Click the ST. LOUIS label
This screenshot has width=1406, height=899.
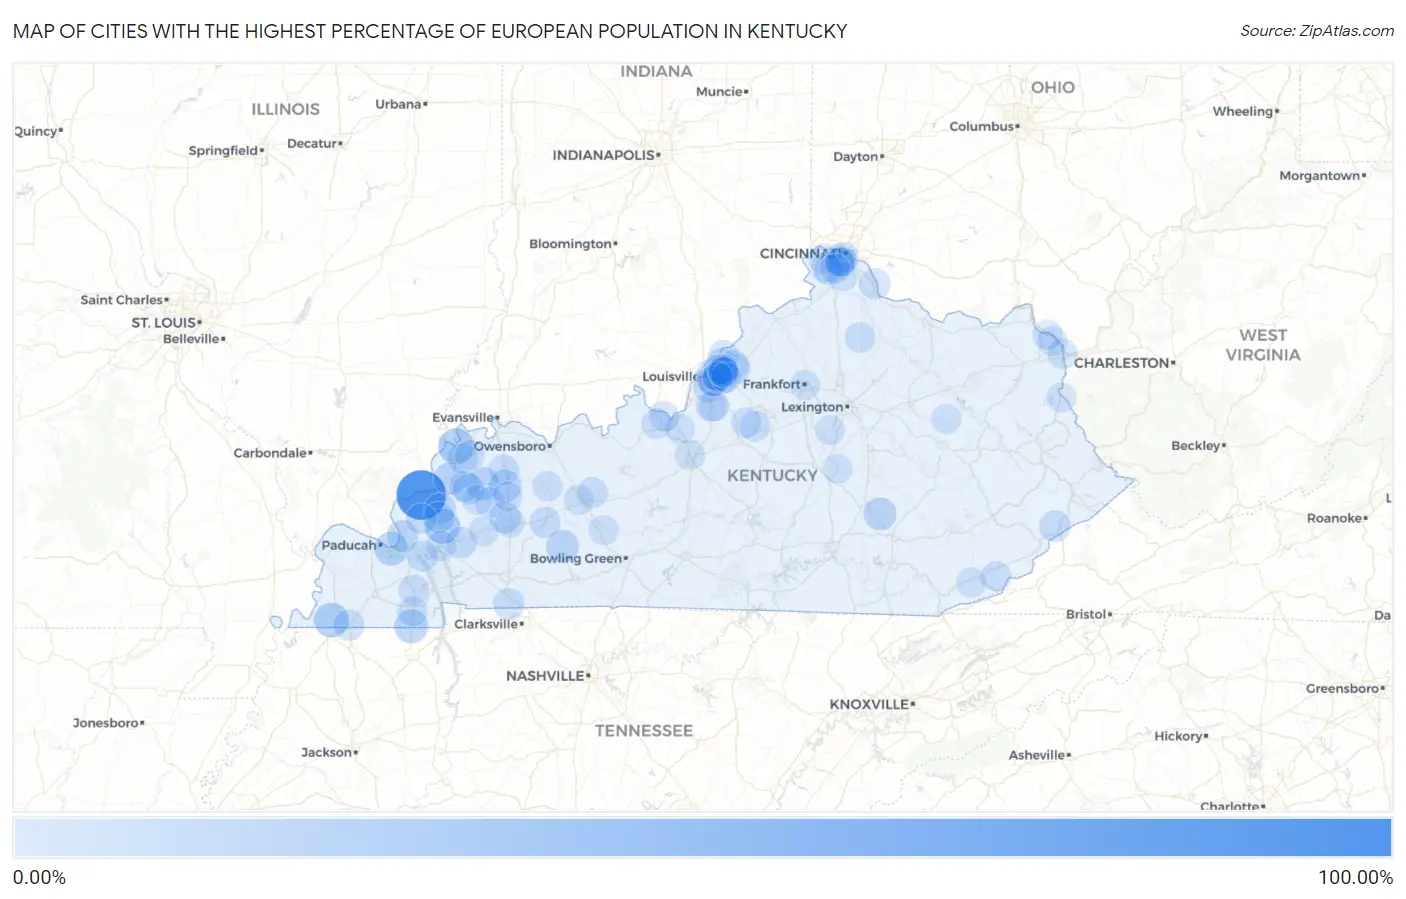[164, 322]
